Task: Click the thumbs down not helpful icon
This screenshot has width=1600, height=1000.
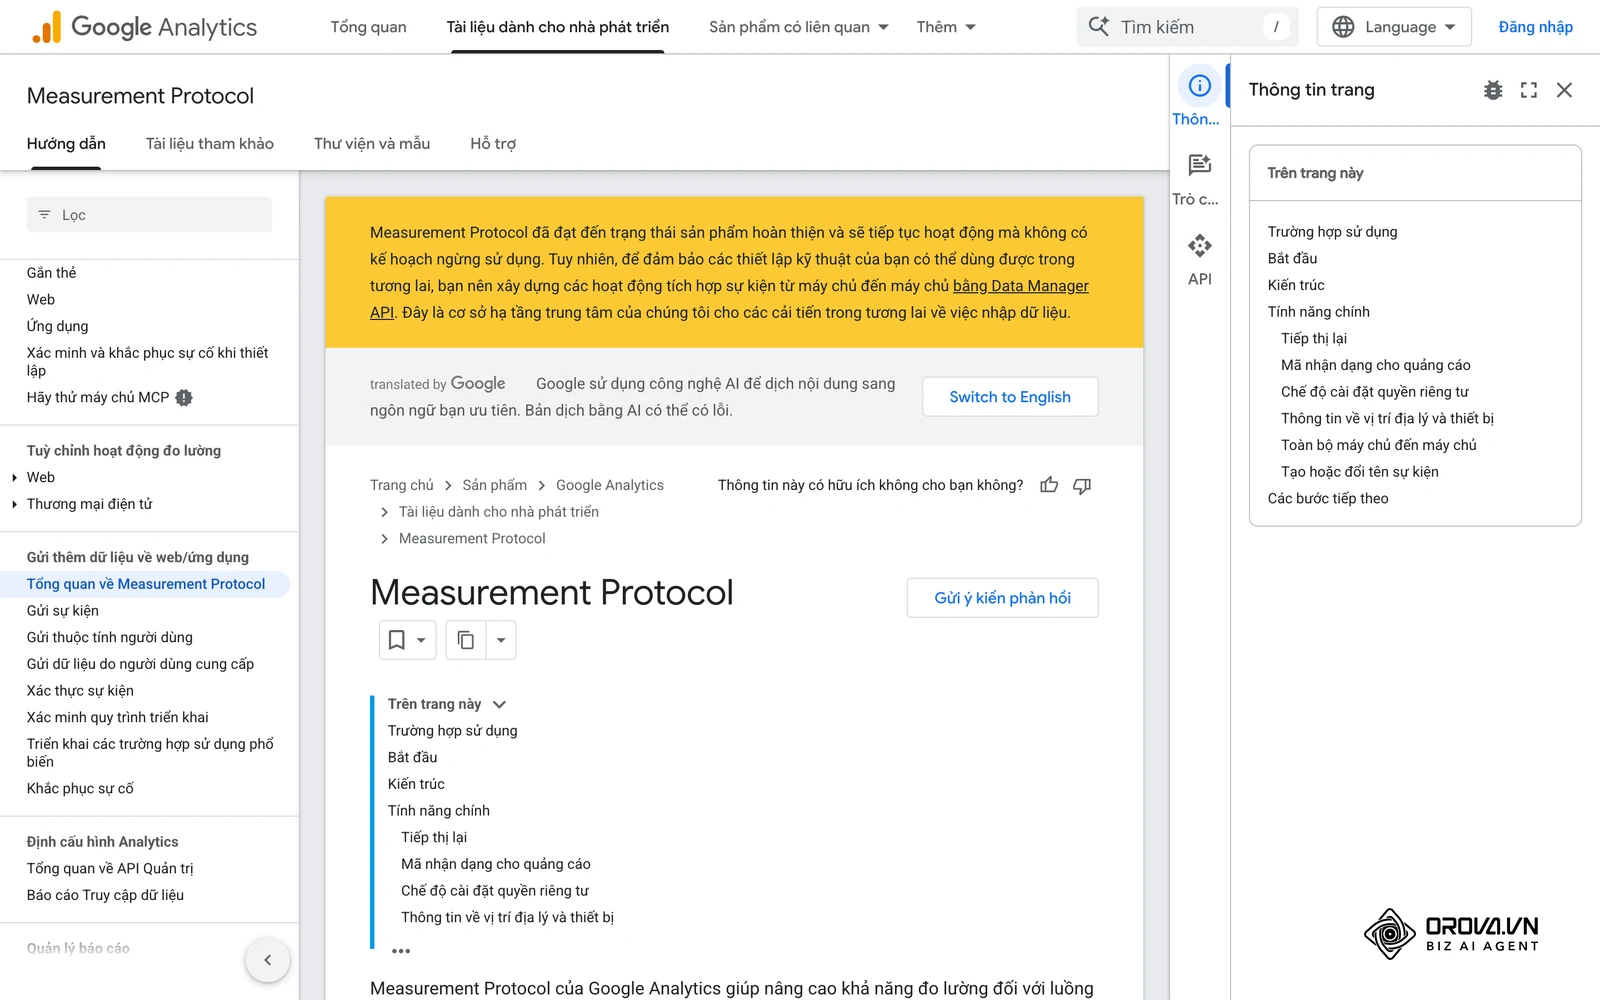Action: pos(1082,485)
